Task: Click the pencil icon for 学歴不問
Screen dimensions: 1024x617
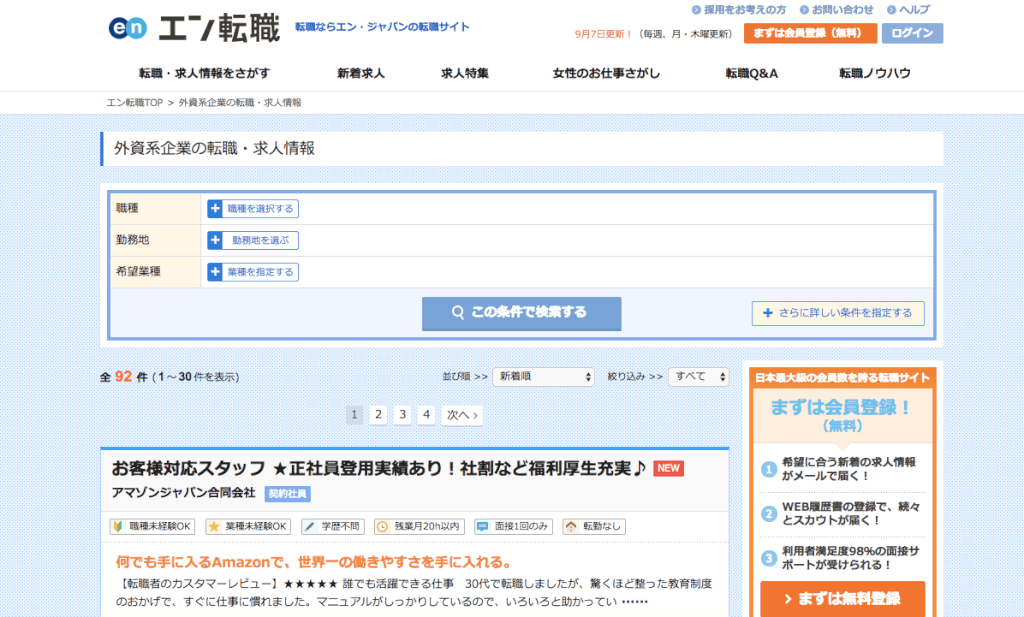Action: coord(310,526)
